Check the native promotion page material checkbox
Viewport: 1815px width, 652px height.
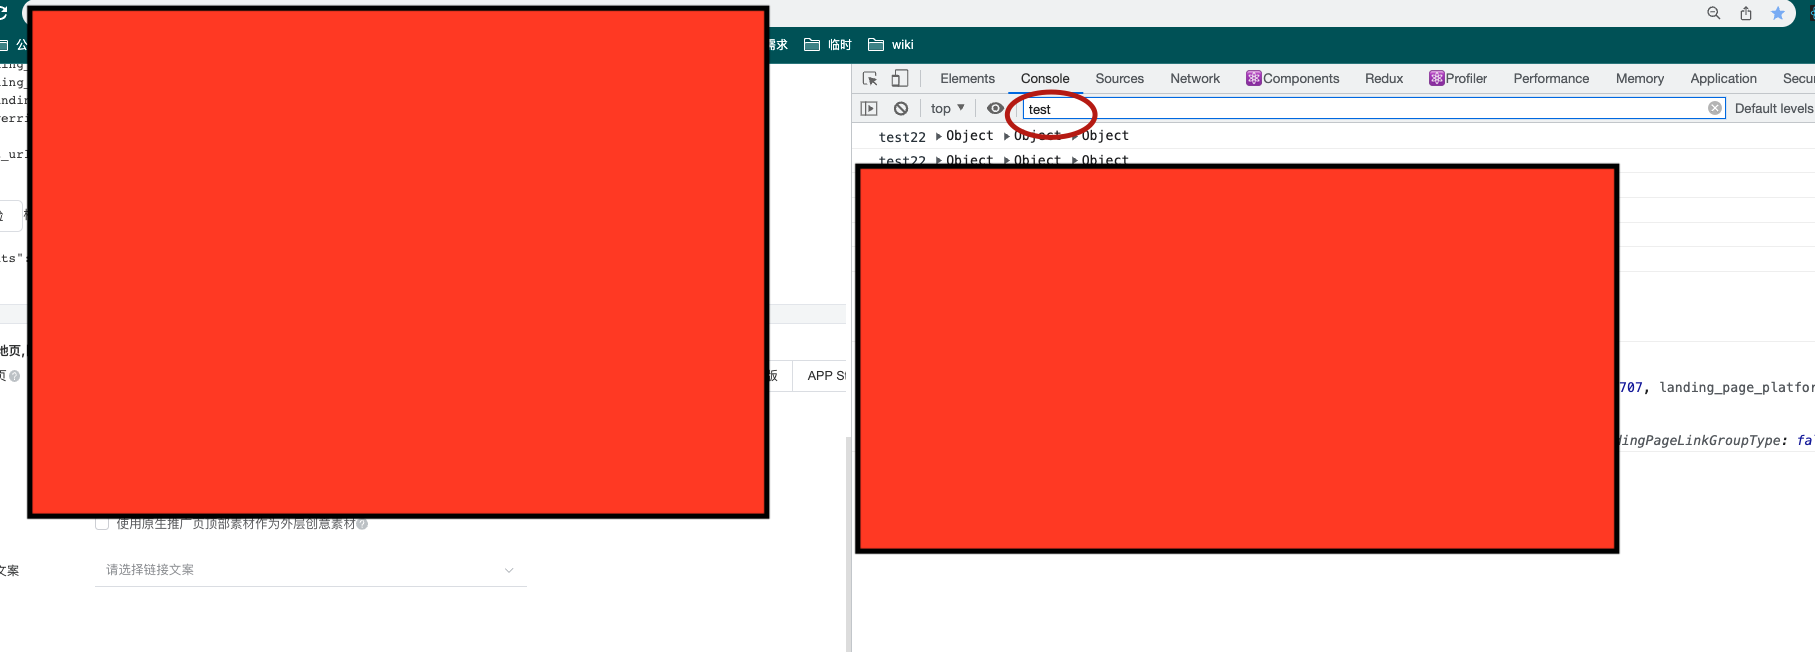tap(102, 523)
